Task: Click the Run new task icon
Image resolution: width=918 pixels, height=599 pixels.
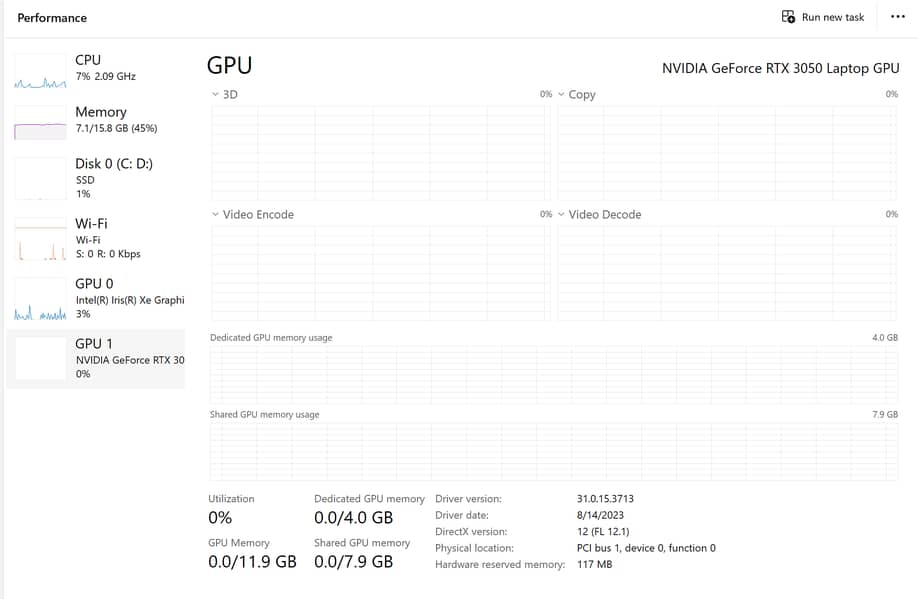Action: 788,17
